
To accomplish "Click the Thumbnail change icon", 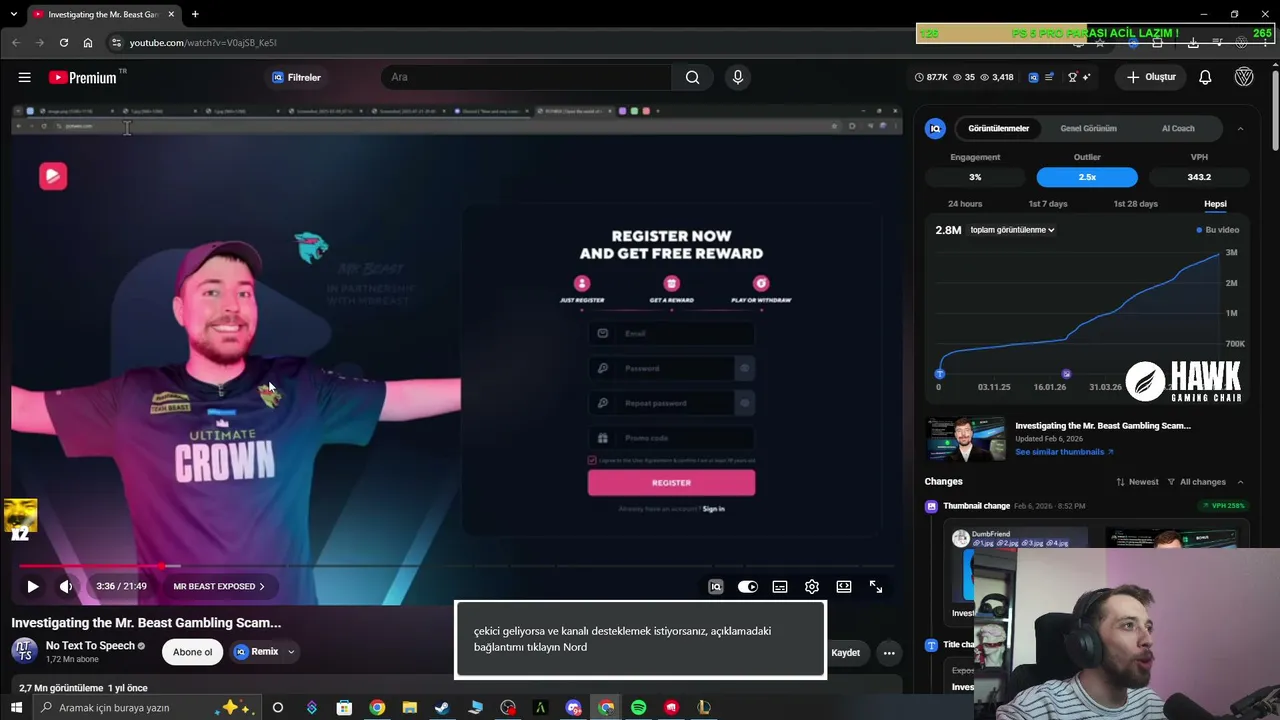I will click(931, 506).
